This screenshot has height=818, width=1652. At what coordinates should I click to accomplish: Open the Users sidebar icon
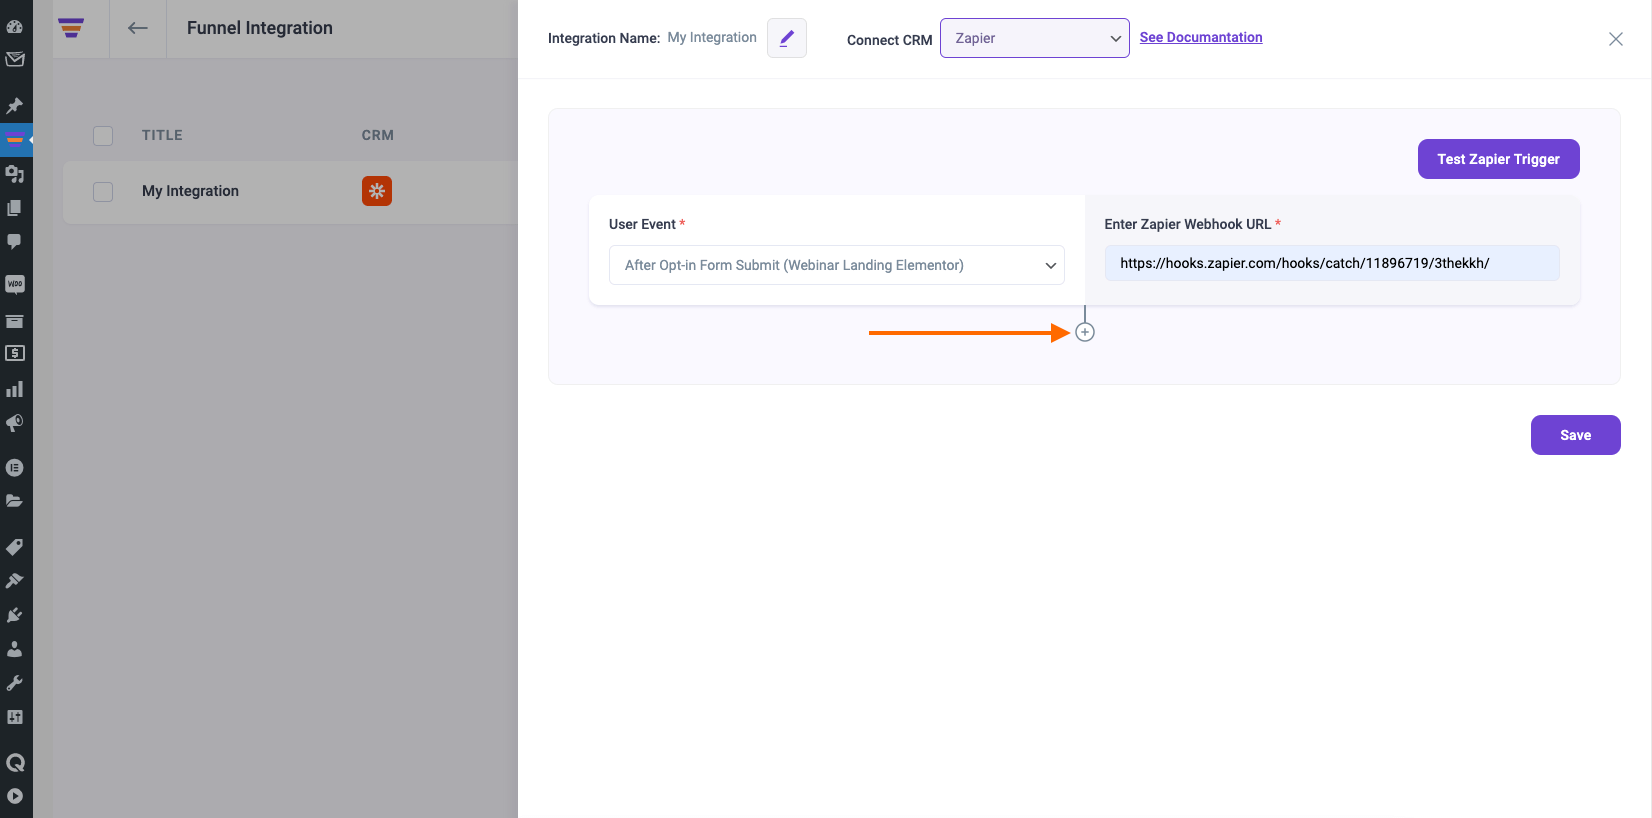(15, 649)
